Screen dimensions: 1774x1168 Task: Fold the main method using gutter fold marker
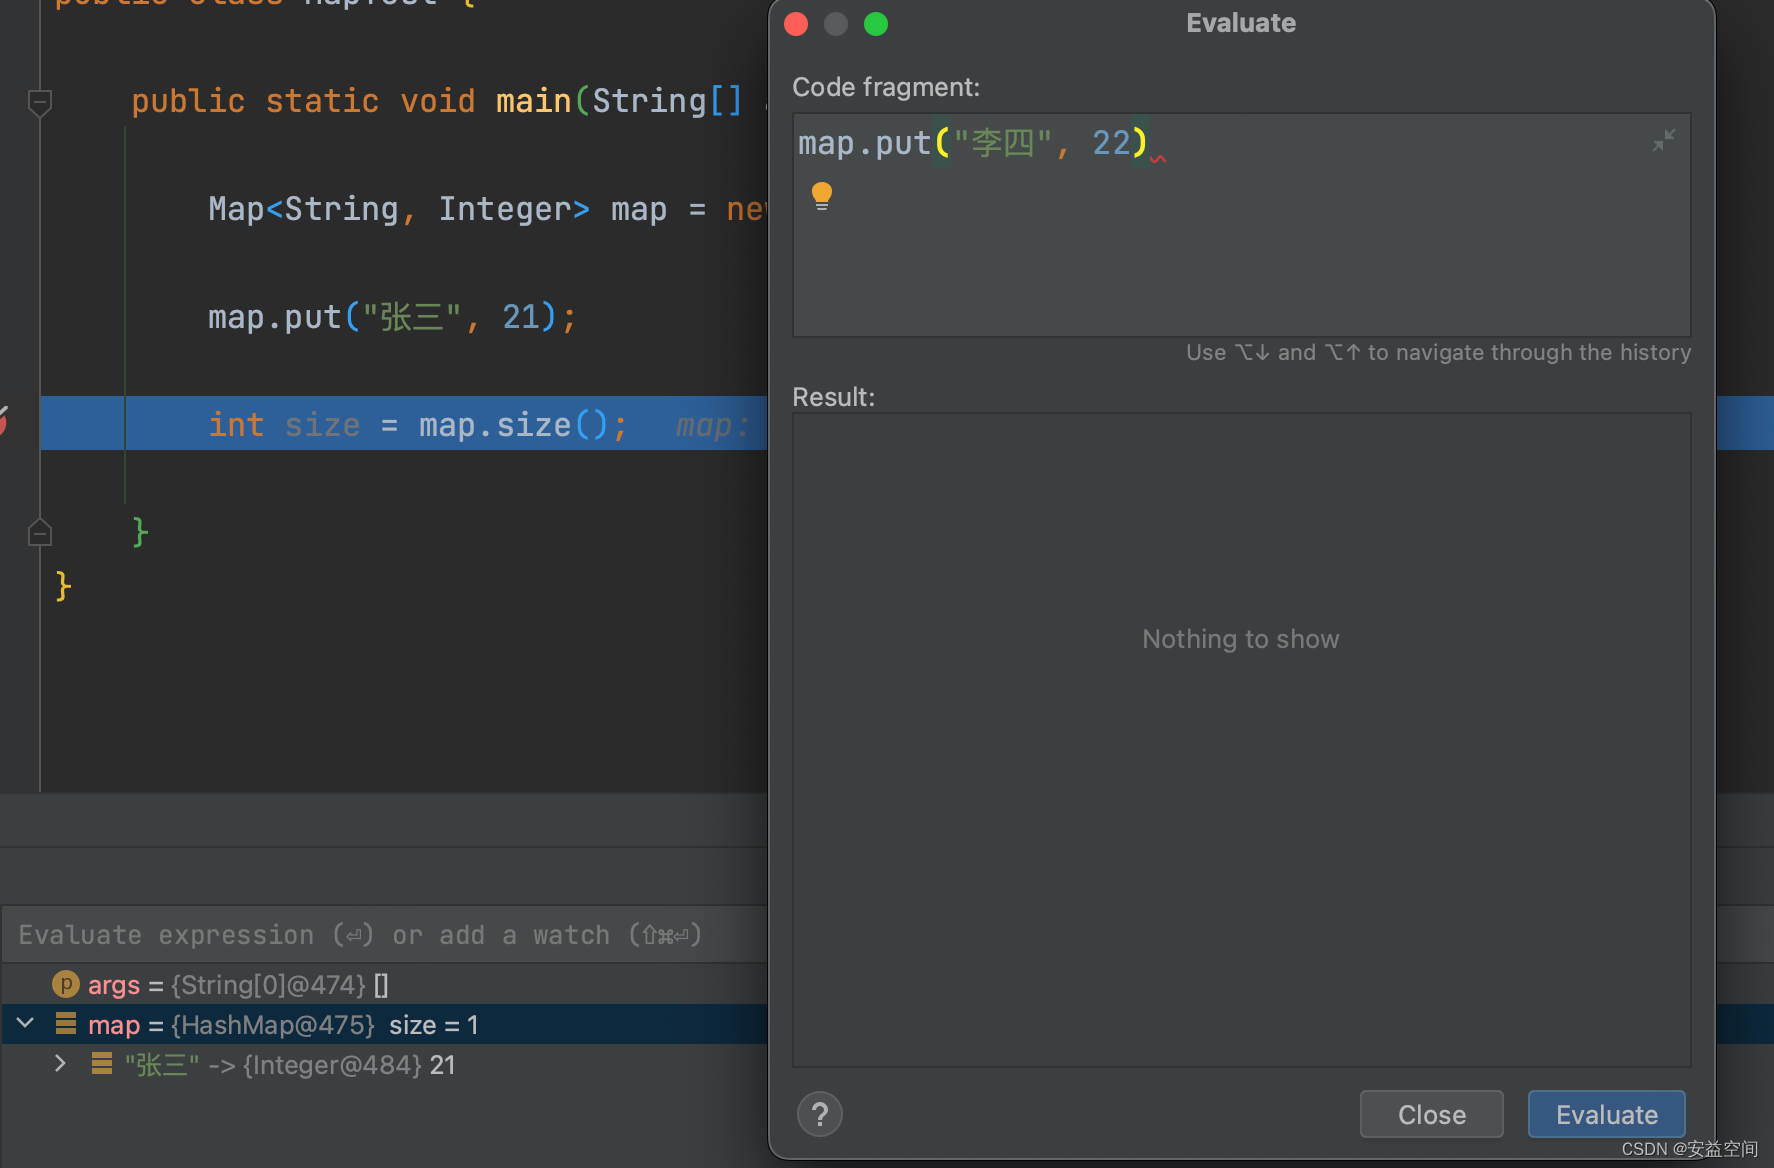[40, 102]
